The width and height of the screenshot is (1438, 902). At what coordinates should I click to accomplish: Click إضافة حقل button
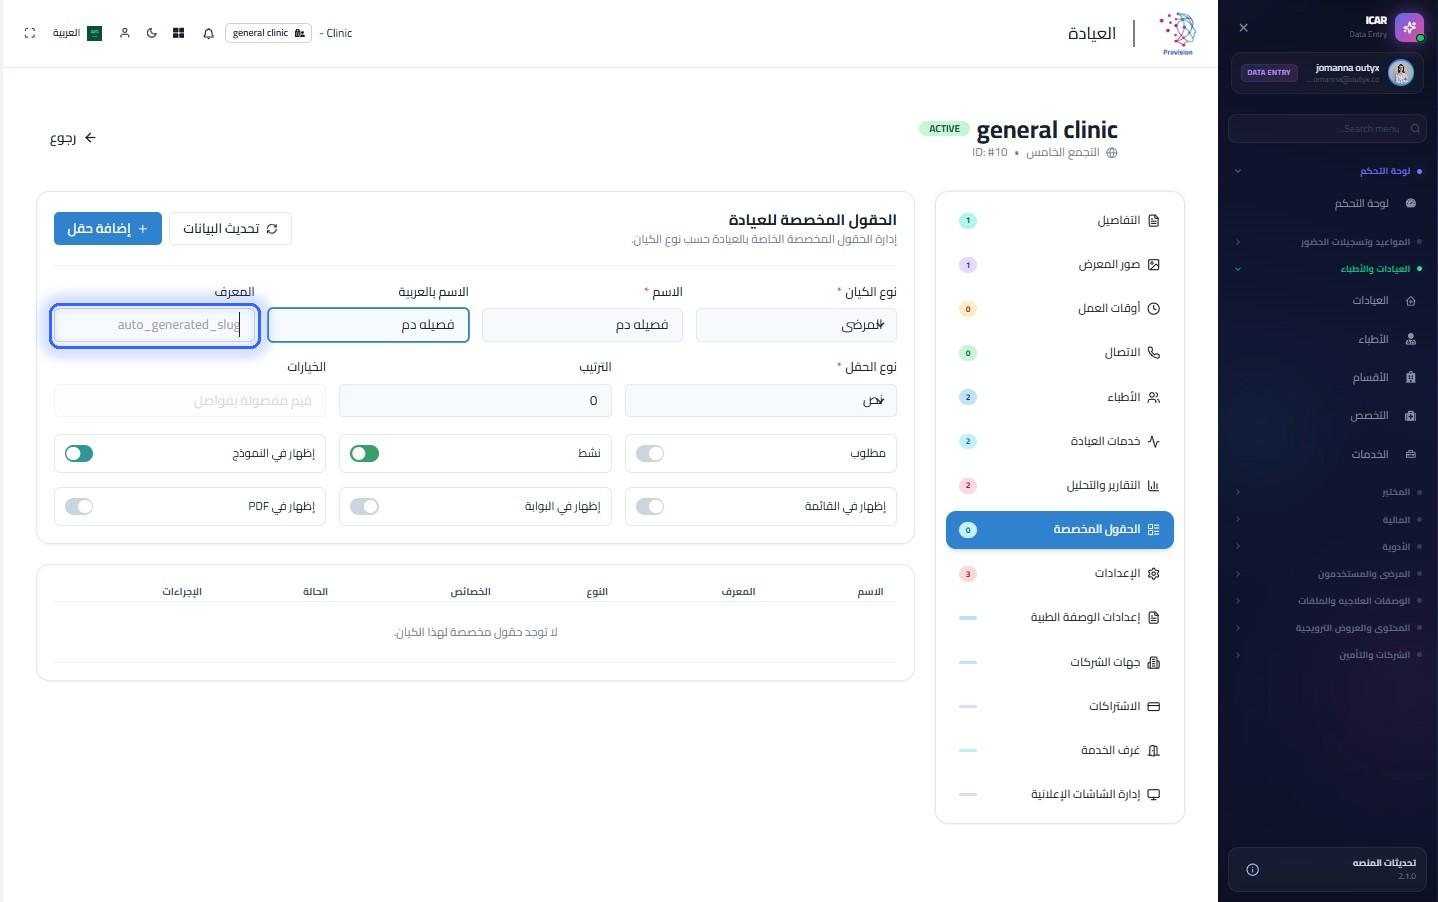[108, 229]
